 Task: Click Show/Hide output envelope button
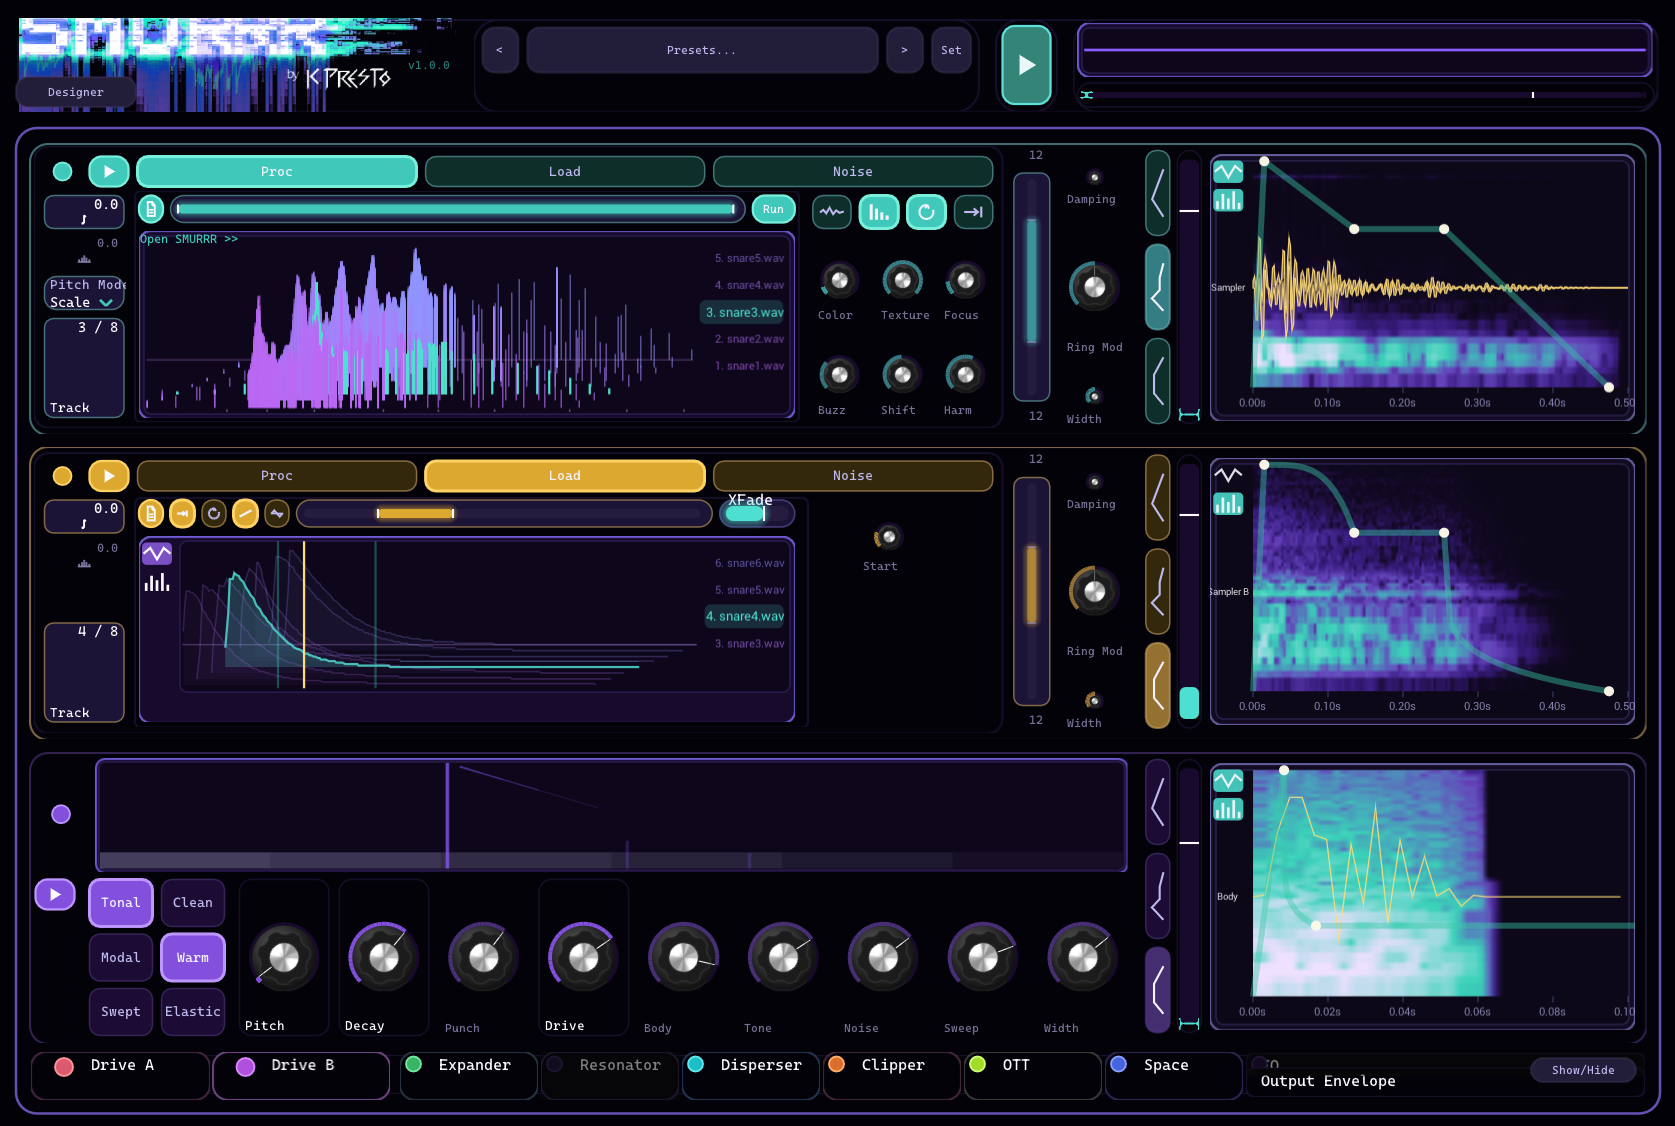(x=1583, y=1070)
